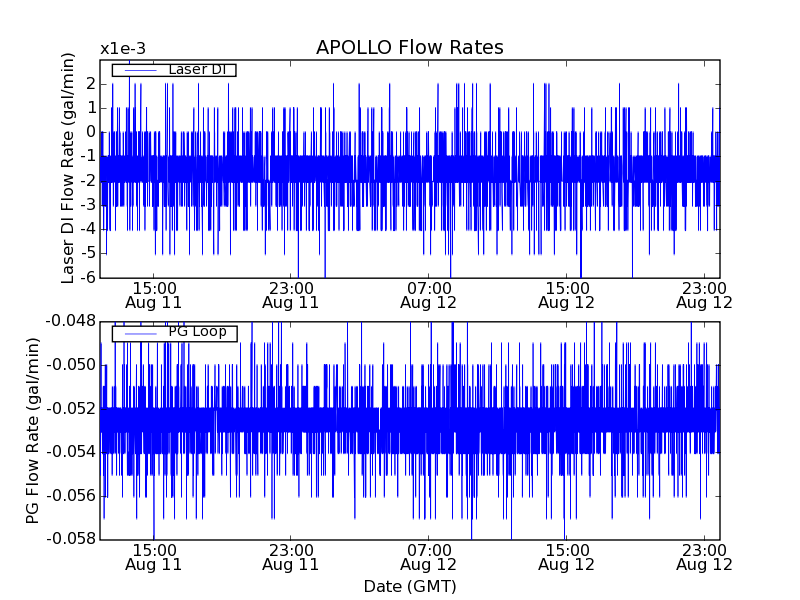Viewport: 800px width, 600px height.
Task: Click the 07:00 Aug 12 tick under the lower plot
Action: click(429, 557)
